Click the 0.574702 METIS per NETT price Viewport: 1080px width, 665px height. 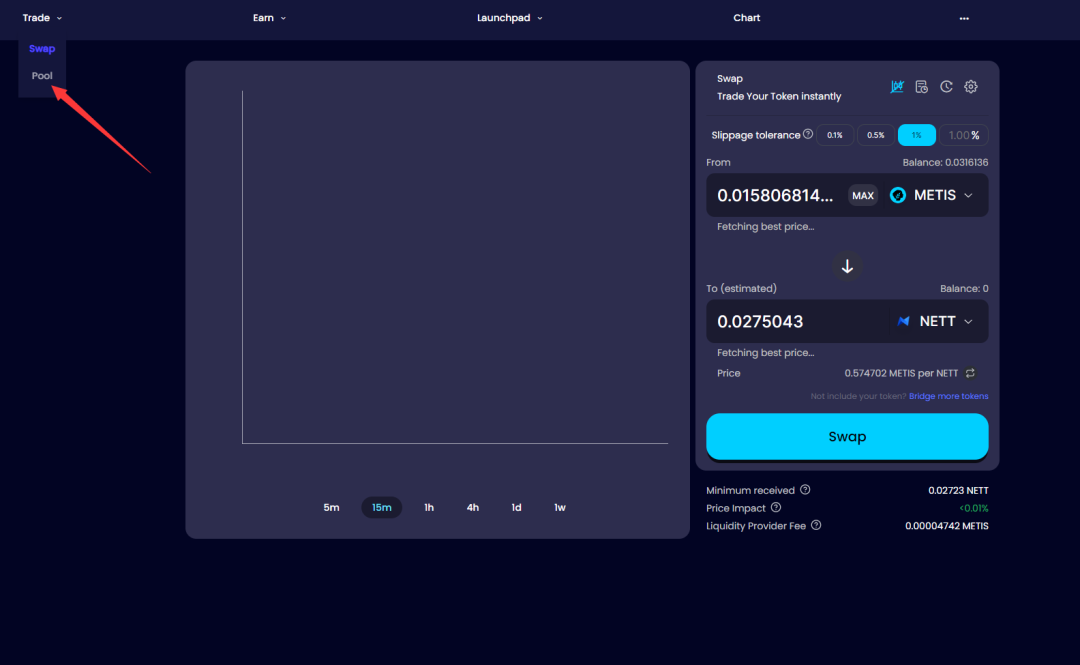click(901, 373)
